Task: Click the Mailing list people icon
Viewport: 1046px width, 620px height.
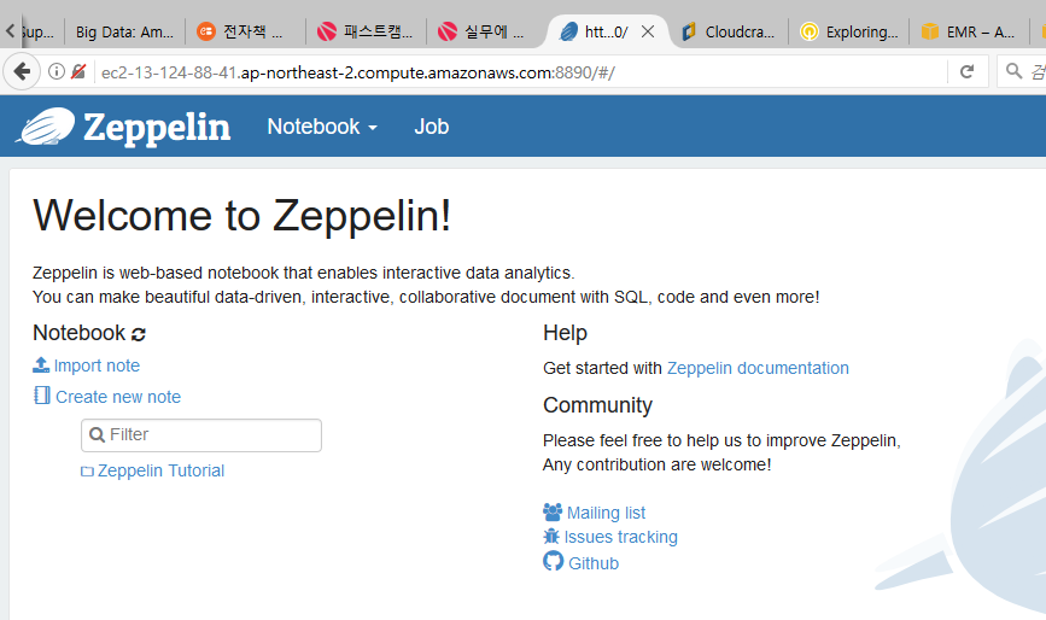Action: 552,512
